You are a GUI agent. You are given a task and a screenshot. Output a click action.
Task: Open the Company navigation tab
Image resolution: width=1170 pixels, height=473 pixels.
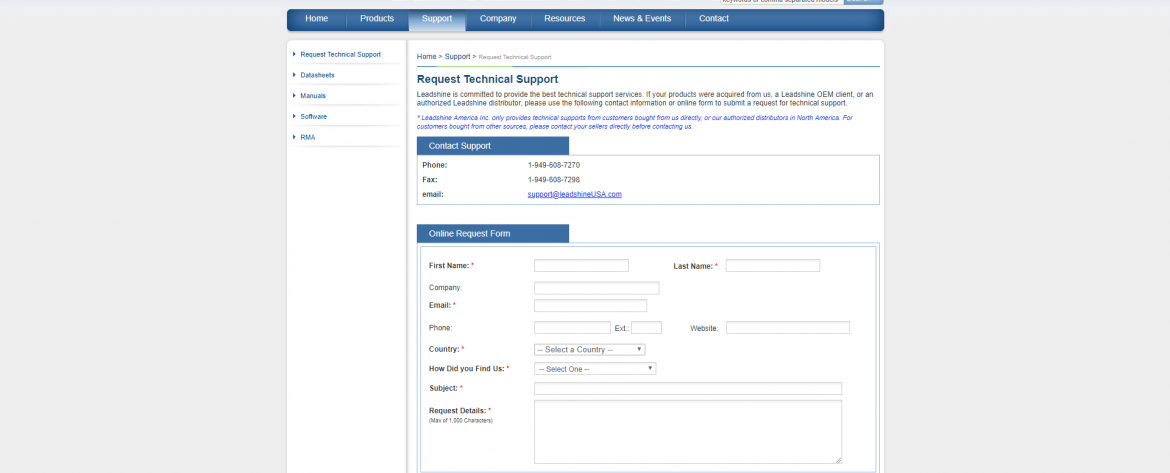click(498, 19)
